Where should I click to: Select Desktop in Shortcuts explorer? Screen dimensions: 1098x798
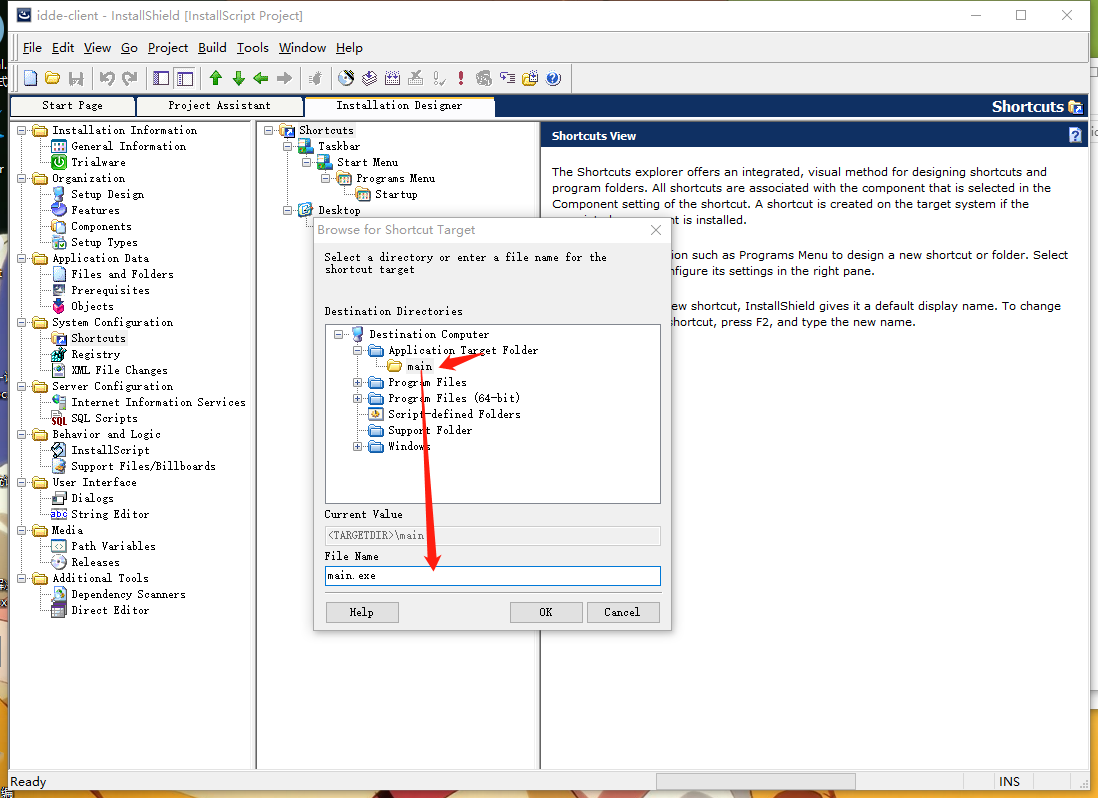click(x=339, y=211)
